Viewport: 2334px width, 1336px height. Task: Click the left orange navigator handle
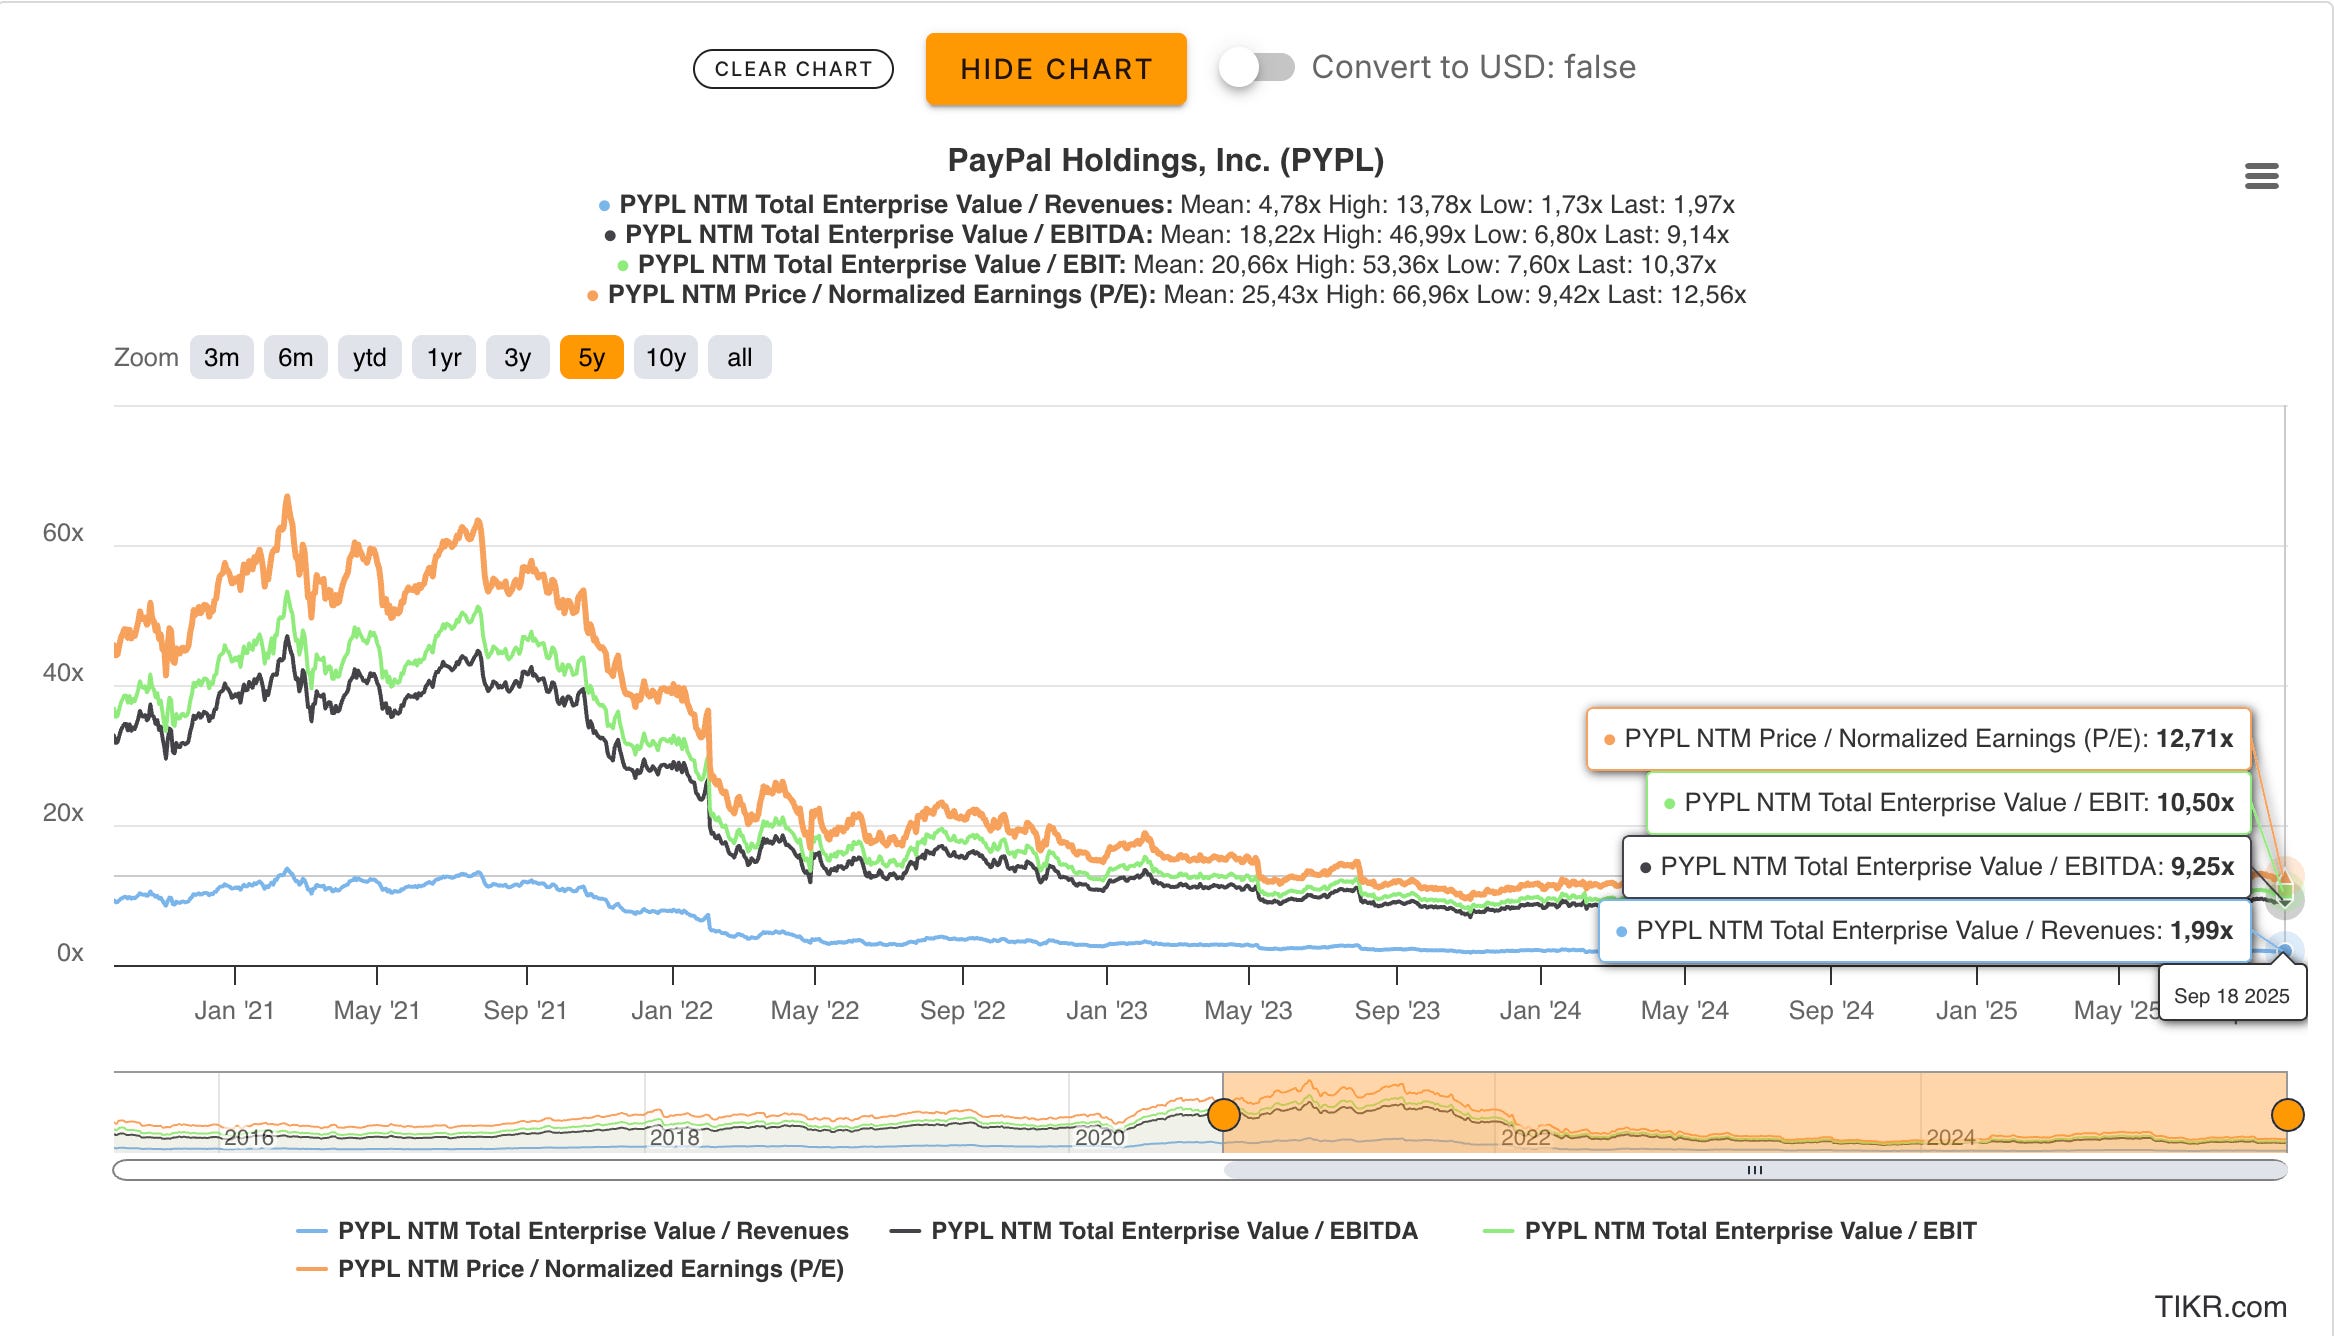click(x=1224, y=1114)
